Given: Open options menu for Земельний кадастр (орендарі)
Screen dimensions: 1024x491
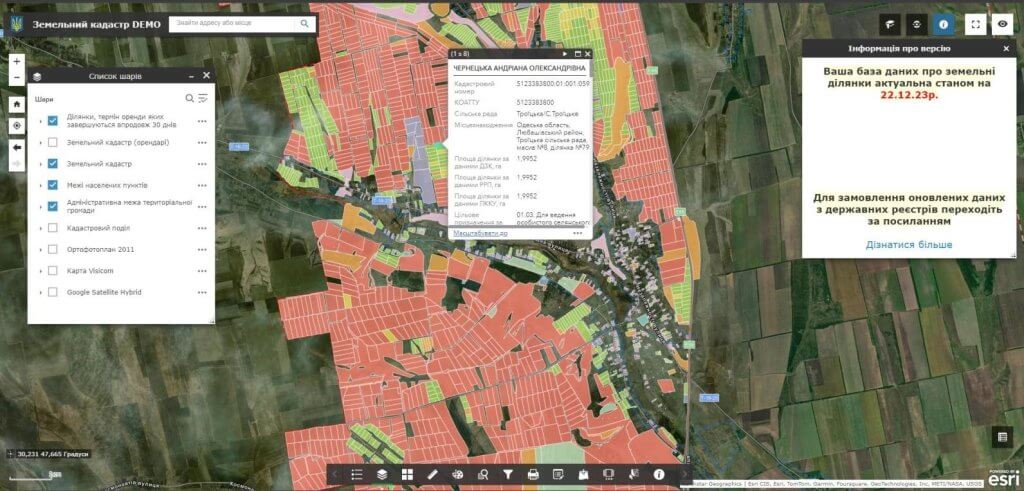Looking at the screenshot, I should [202, 142].
